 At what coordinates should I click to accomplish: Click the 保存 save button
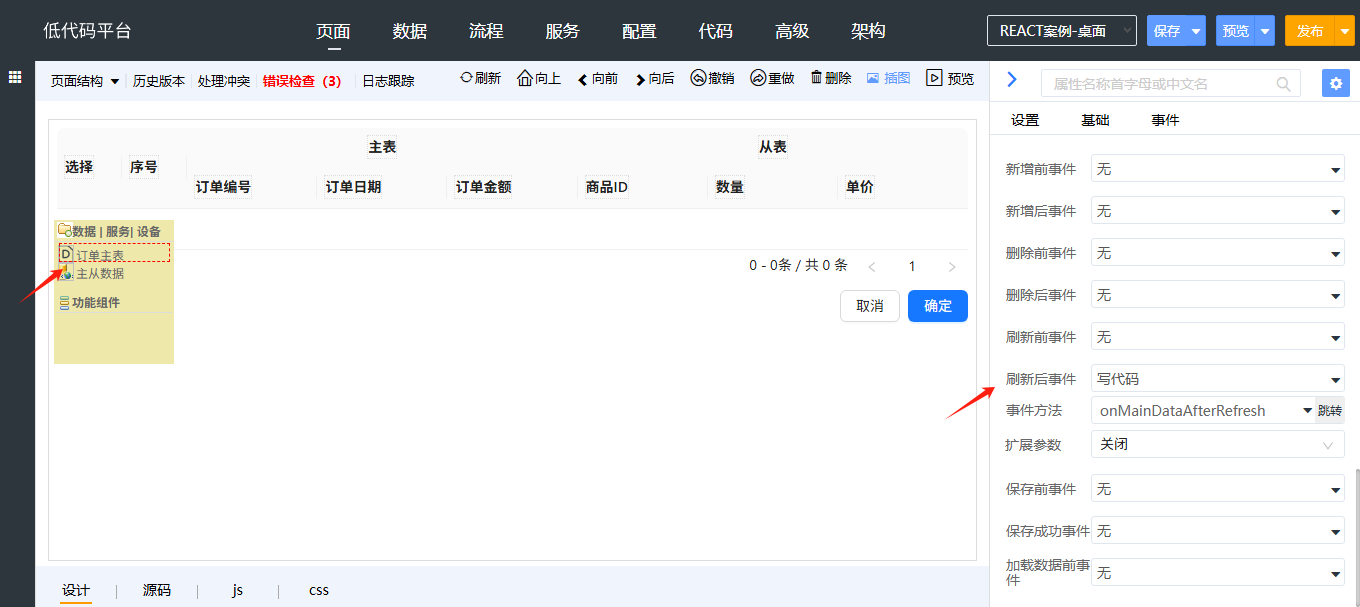click(1167, 31)
